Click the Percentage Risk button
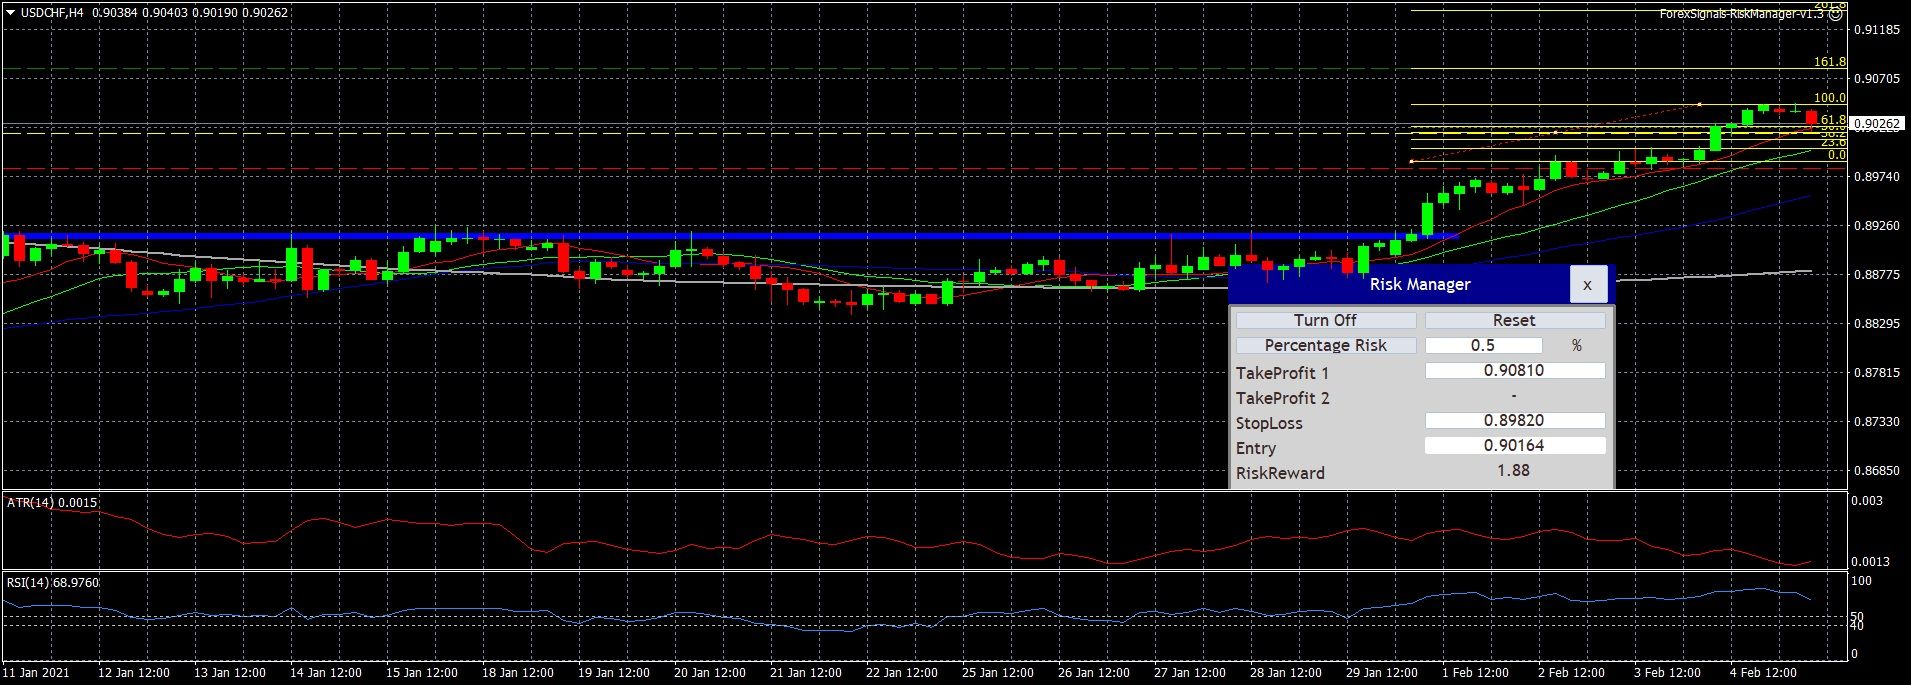This screenshot has width=1911, height=685. coord(1326,345)
